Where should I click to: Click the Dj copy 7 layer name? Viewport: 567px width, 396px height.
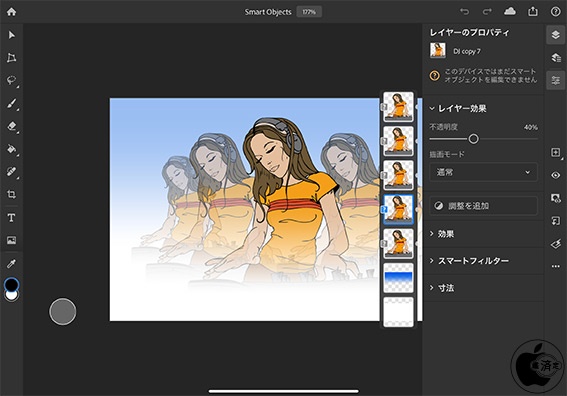click(x=467, y=51)
